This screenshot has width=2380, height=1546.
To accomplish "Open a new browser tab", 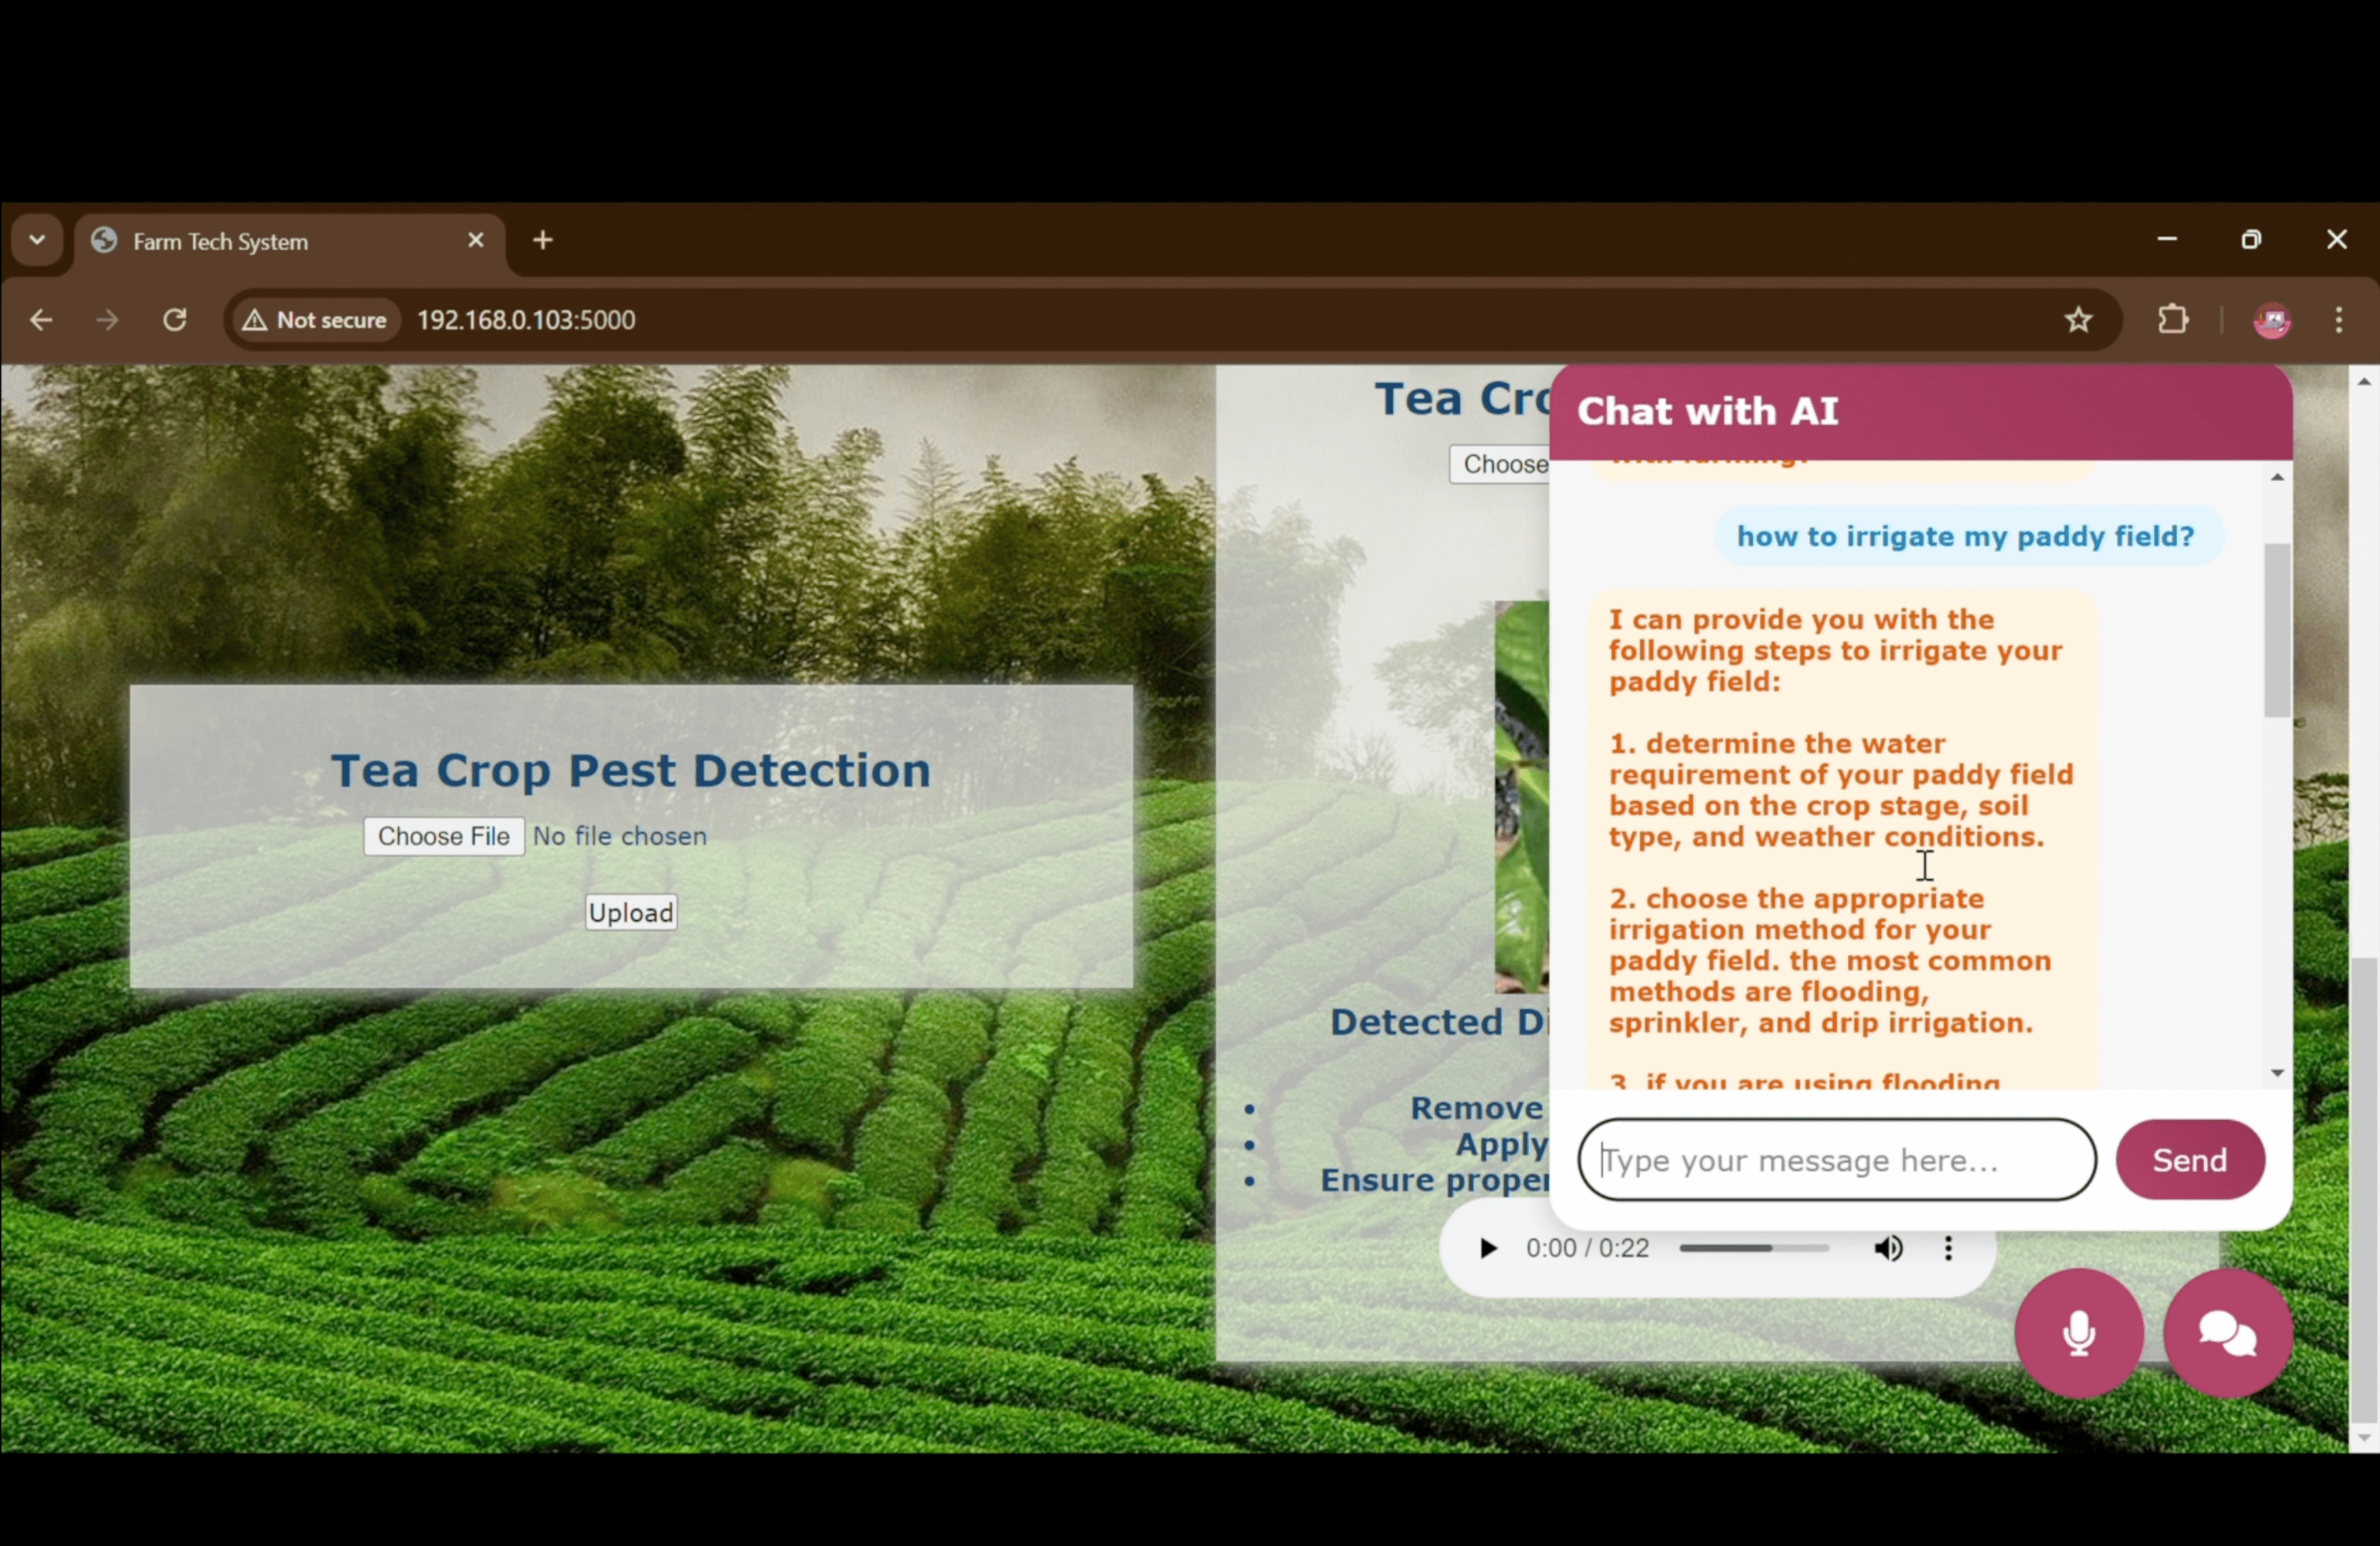I will pyautogui.click(x=543, y=240).
